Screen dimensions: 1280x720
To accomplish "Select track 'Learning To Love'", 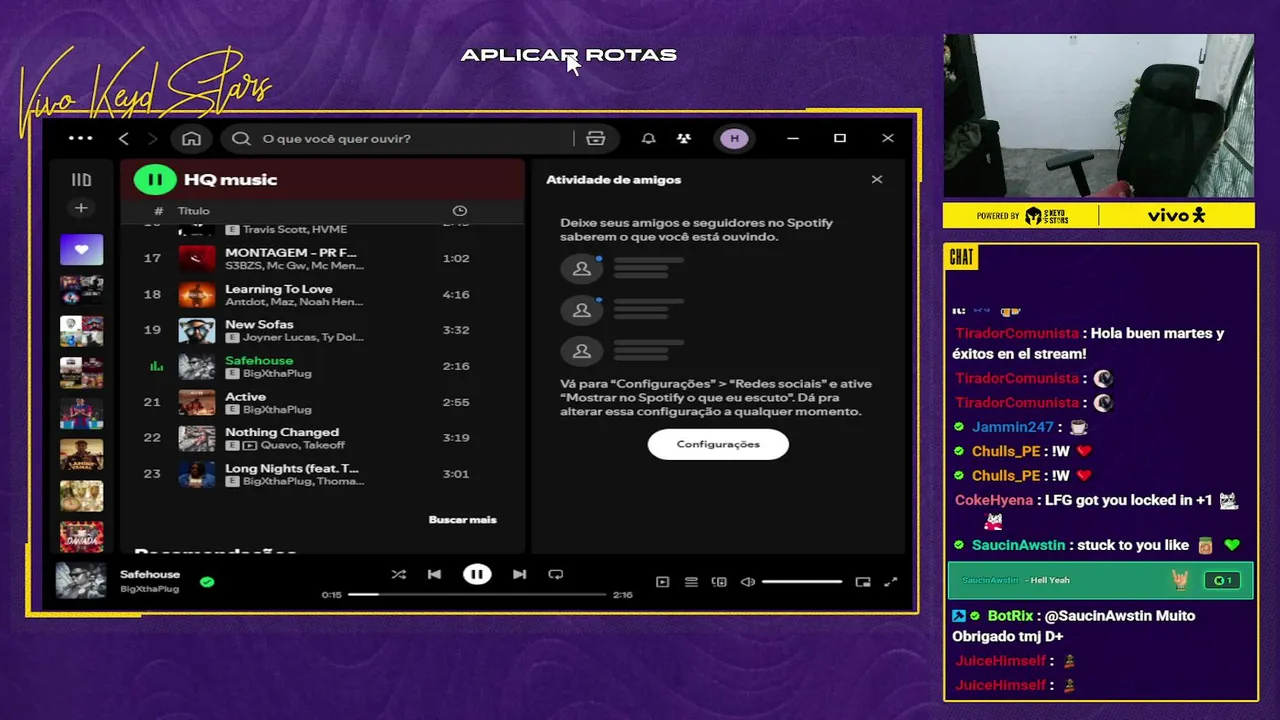I will 322,294.
